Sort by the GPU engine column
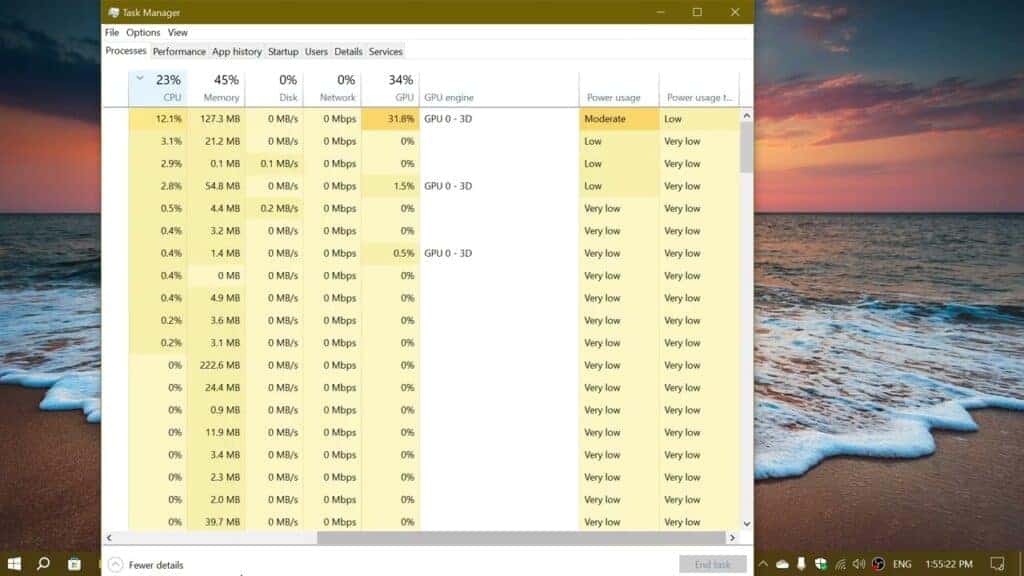 (499, 88)
